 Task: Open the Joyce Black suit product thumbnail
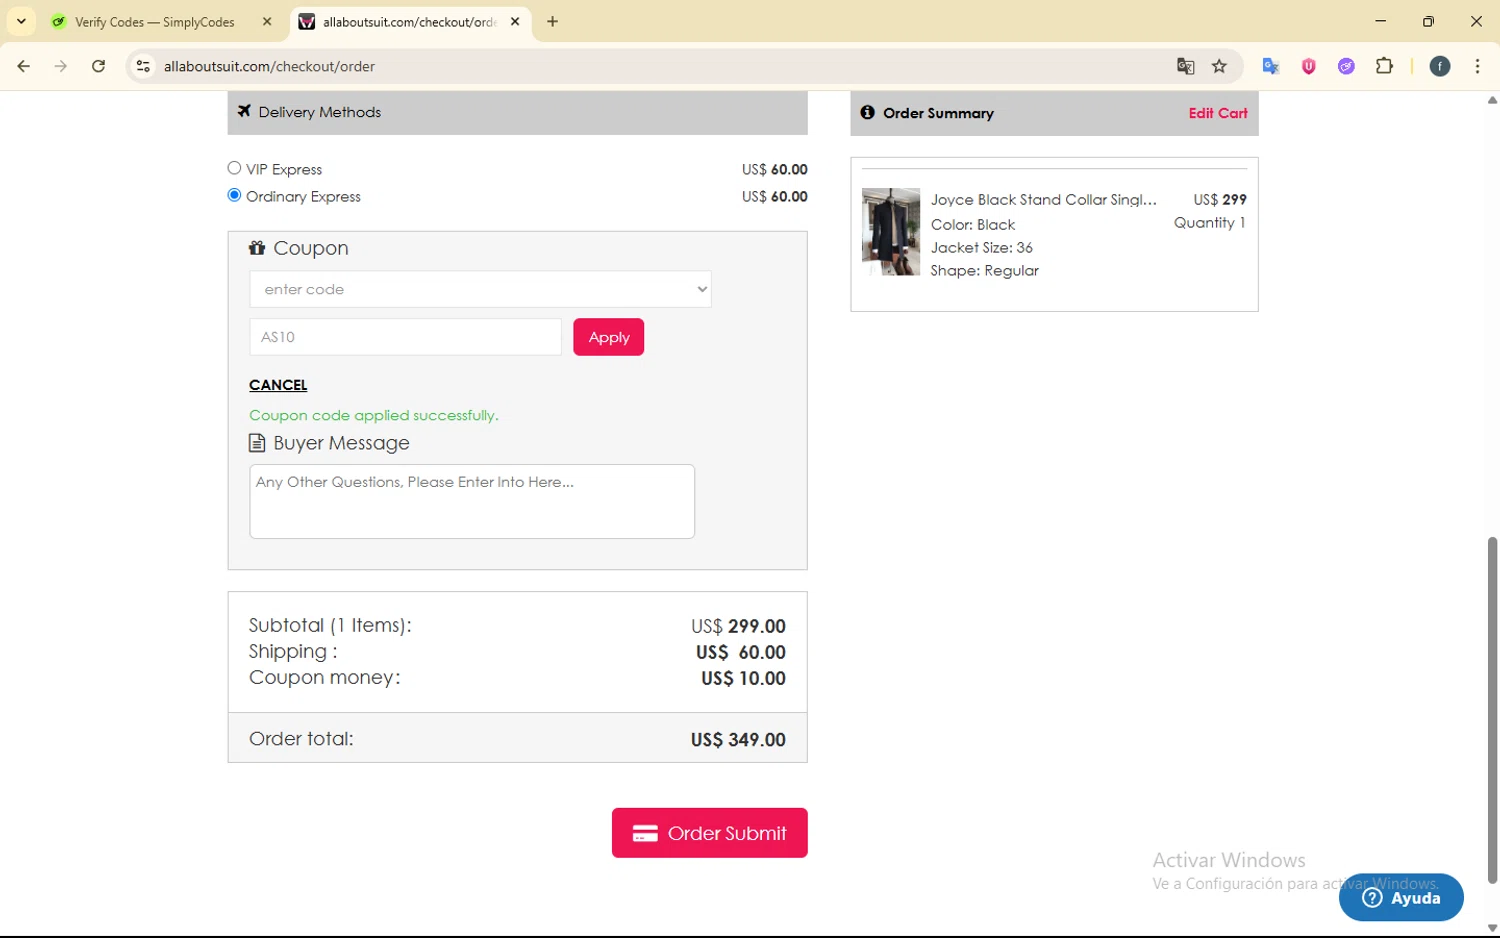(891, 231)
